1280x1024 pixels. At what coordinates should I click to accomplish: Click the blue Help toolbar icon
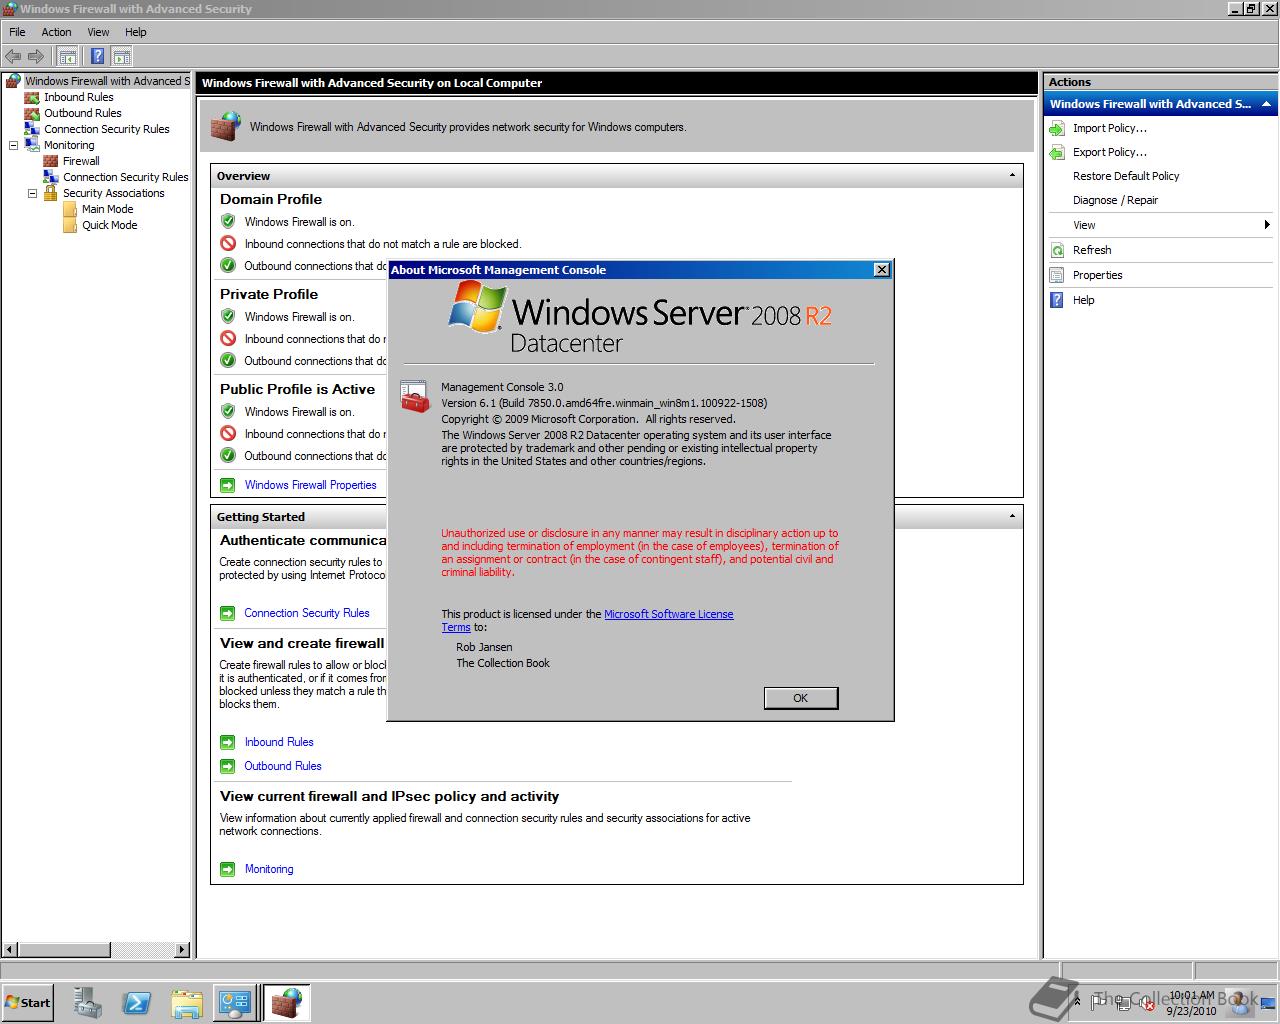pos(97,56)
